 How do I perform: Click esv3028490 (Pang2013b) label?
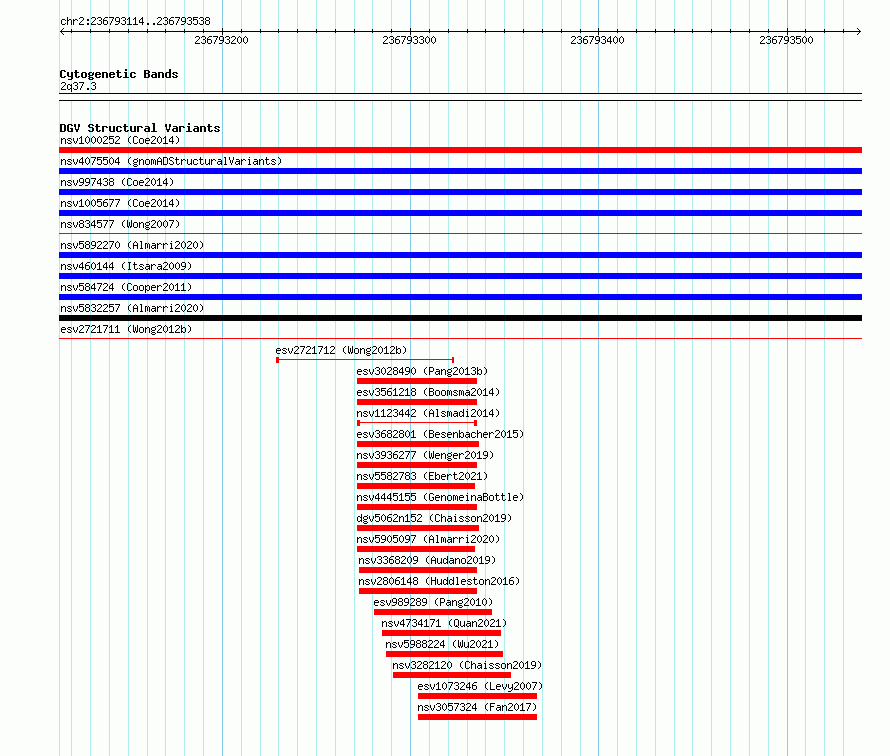(x=422, y=371)
